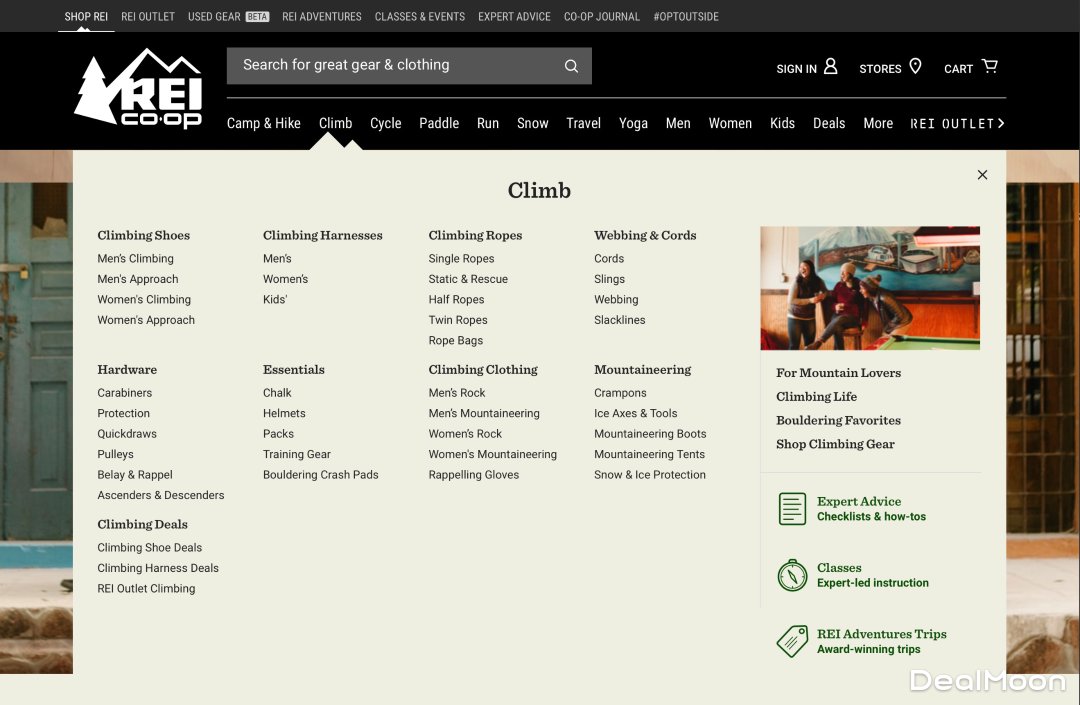The height and width of the screenshot is (705, 1080).
Task: Open the shopping cart icon
Action: click(x=989, y=67)
